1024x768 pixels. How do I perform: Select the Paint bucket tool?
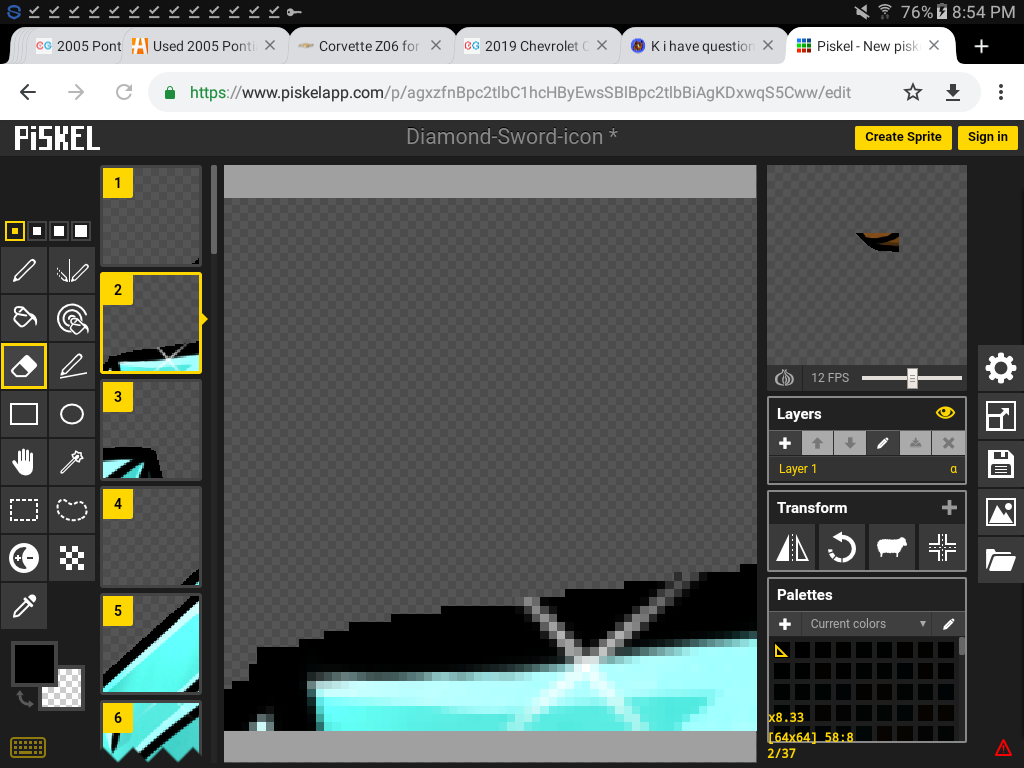[x=24, y=318]
